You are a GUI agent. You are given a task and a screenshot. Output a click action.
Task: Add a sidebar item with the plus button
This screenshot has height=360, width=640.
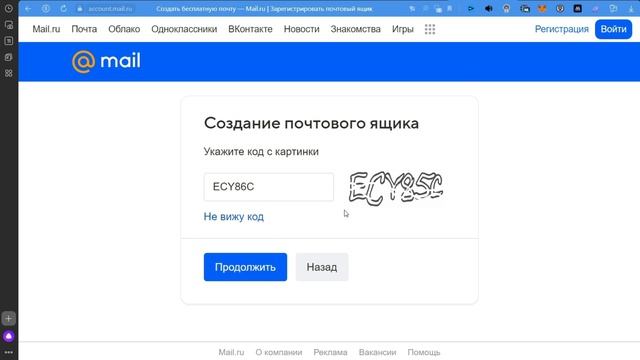[9, 318]
